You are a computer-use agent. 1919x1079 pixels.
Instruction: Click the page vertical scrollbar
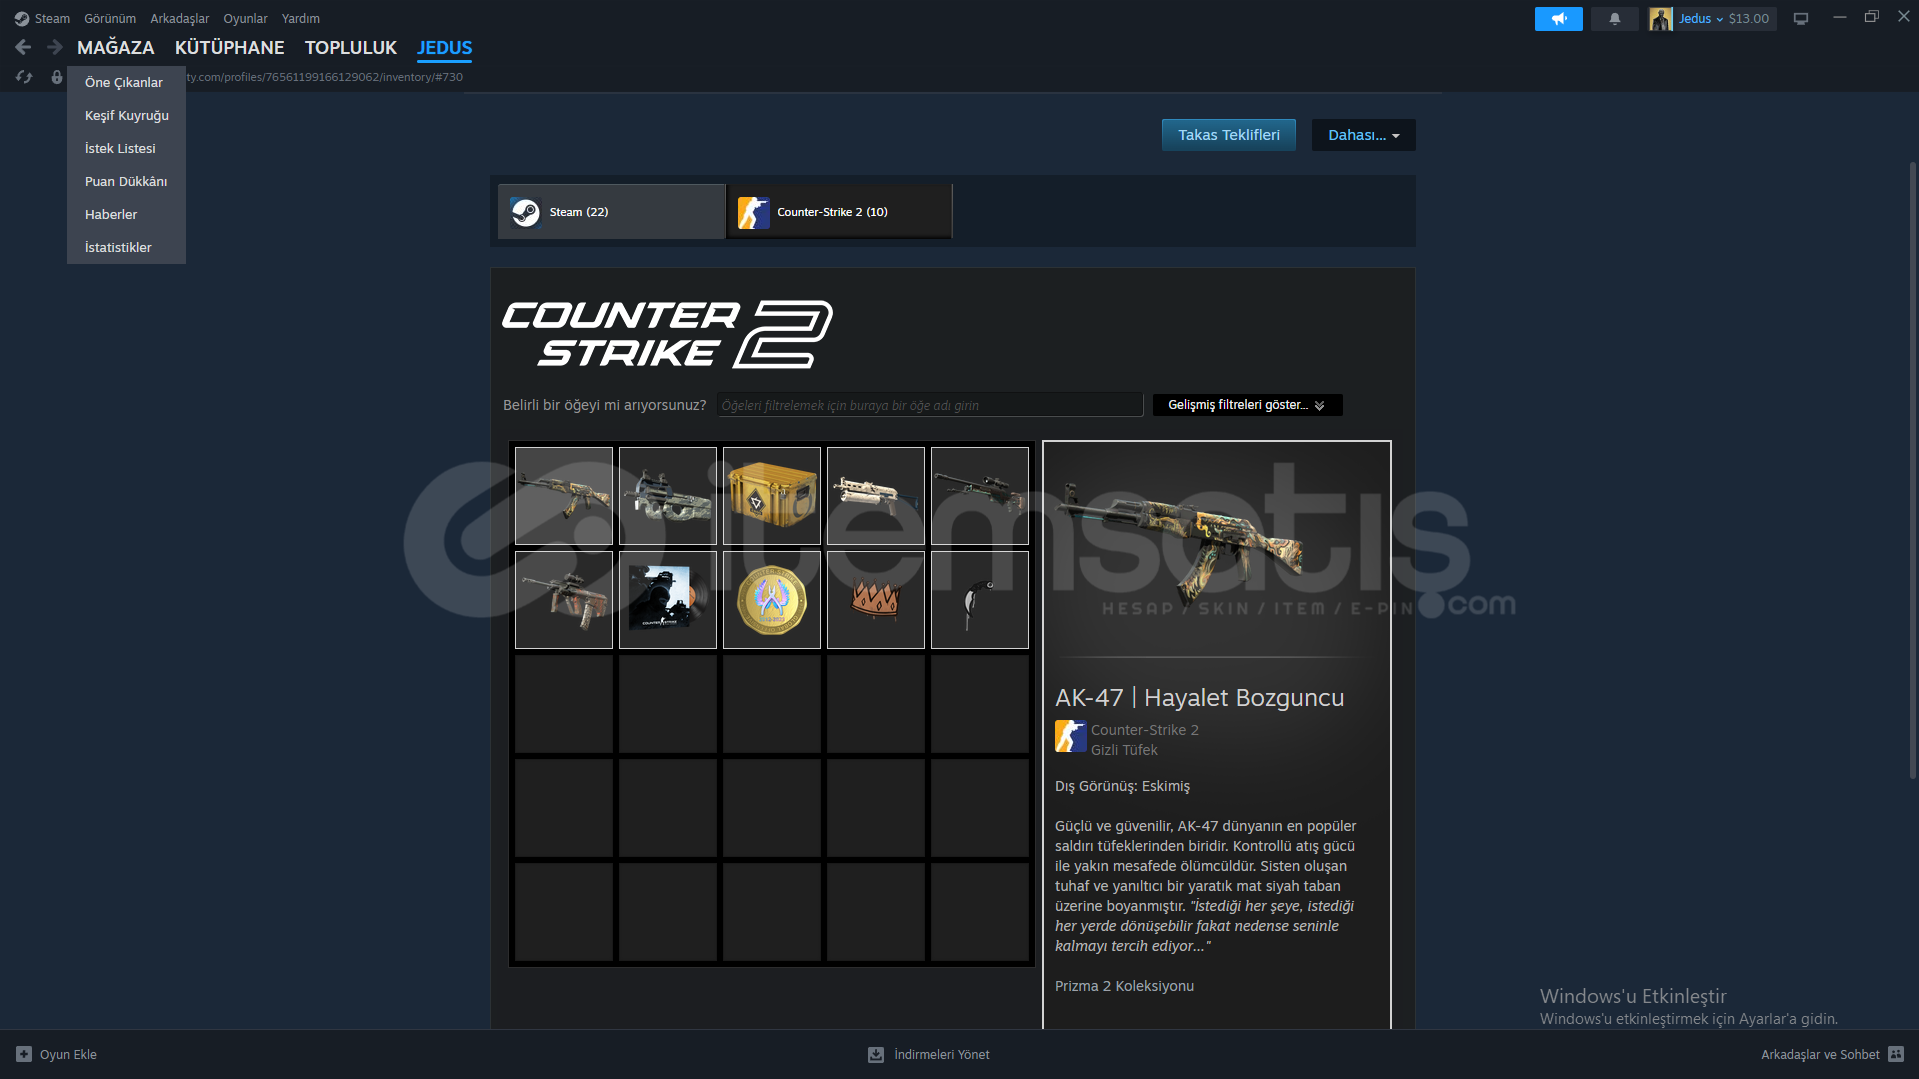1912,470
